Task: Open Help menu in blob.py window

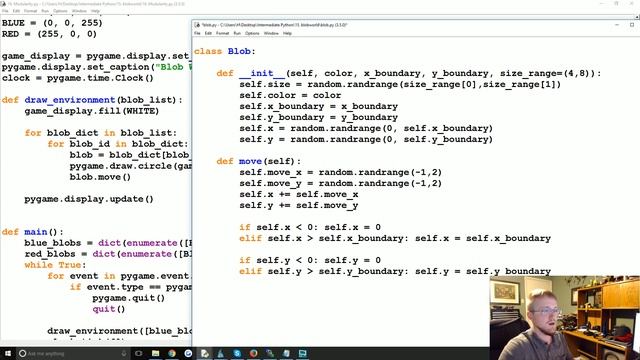Action: [287, 33]
